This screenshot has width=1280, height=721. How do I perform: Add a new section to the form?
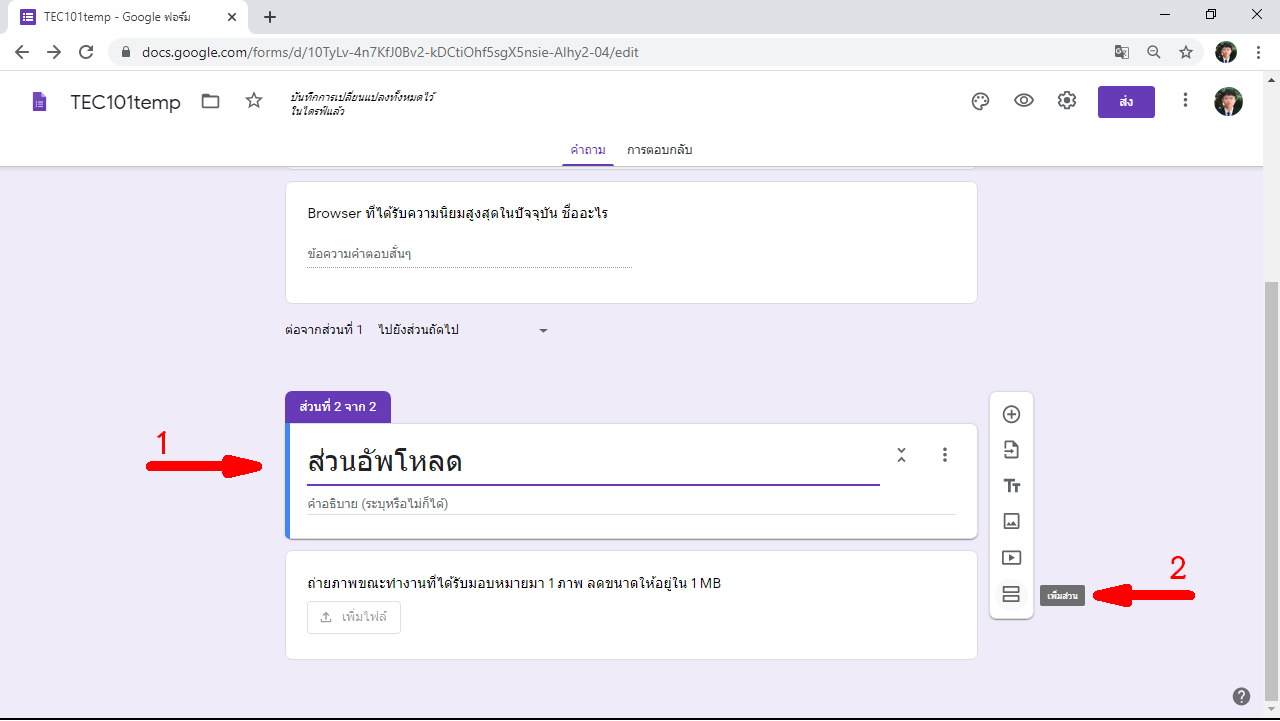[x=1011, y=595]
